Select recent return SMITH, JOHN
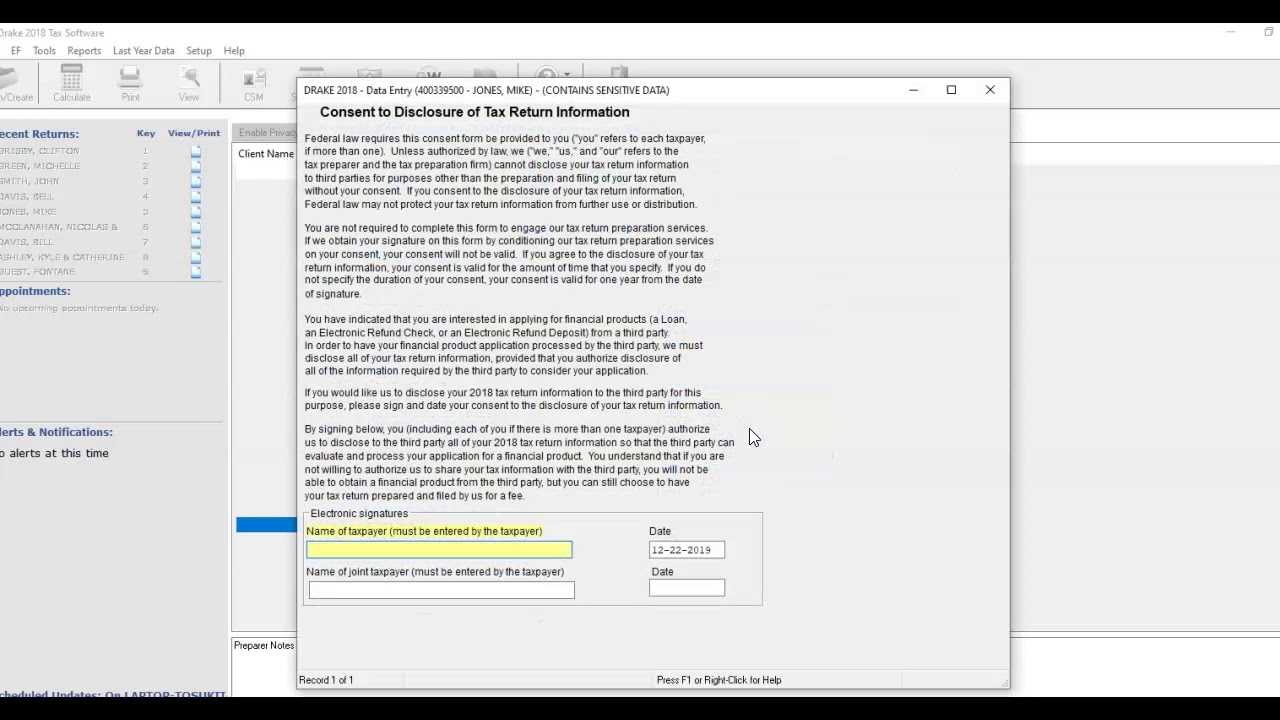 (x=30, y=181)
